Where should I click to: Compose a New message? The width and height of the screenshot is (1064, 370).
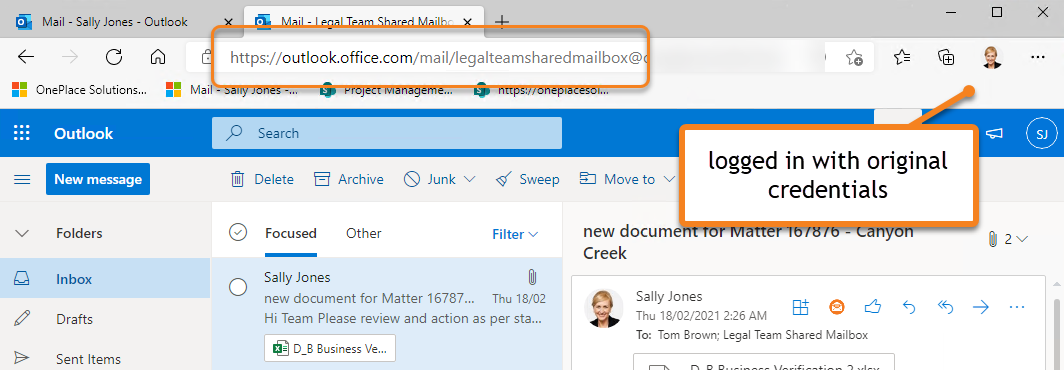98,179
